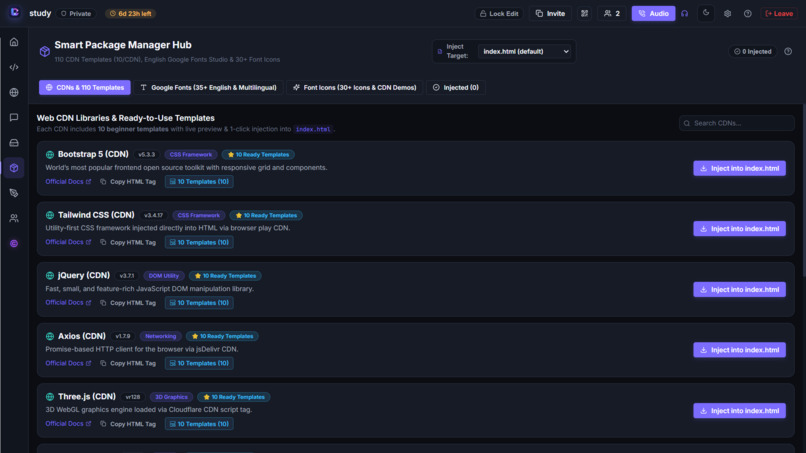Open Axios Official Docs link

point(68,363)
